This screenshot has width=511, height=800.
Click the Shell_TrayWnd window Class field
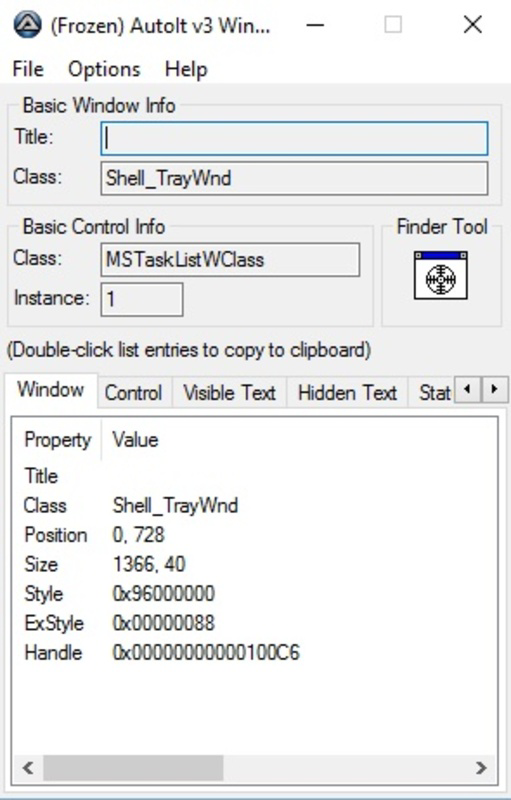294,179
